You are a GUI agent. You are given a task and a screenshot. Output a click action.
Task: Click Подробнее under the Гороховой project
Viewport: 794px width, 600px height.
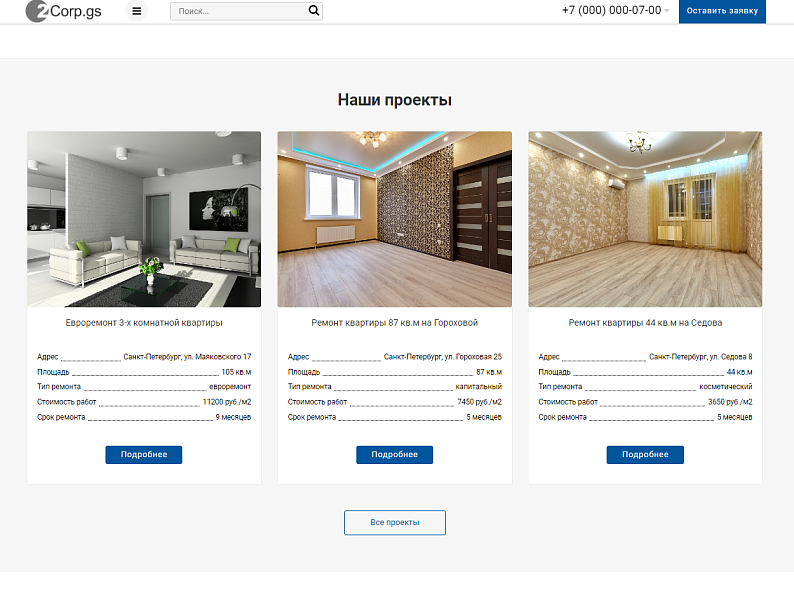pyautogui.click(x=394, y=455)
